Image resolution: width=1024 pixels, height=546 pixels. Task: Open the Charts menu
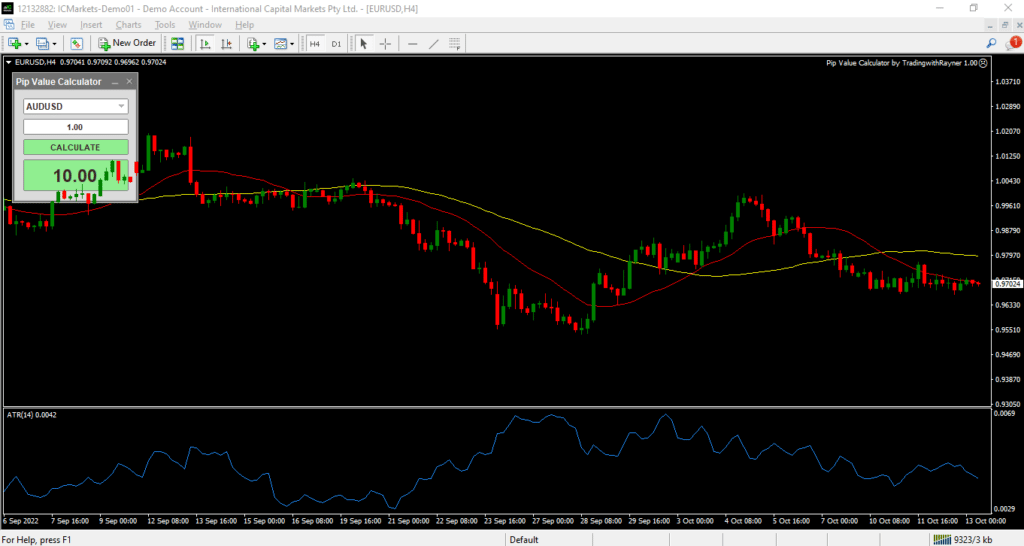click(128, 24)
